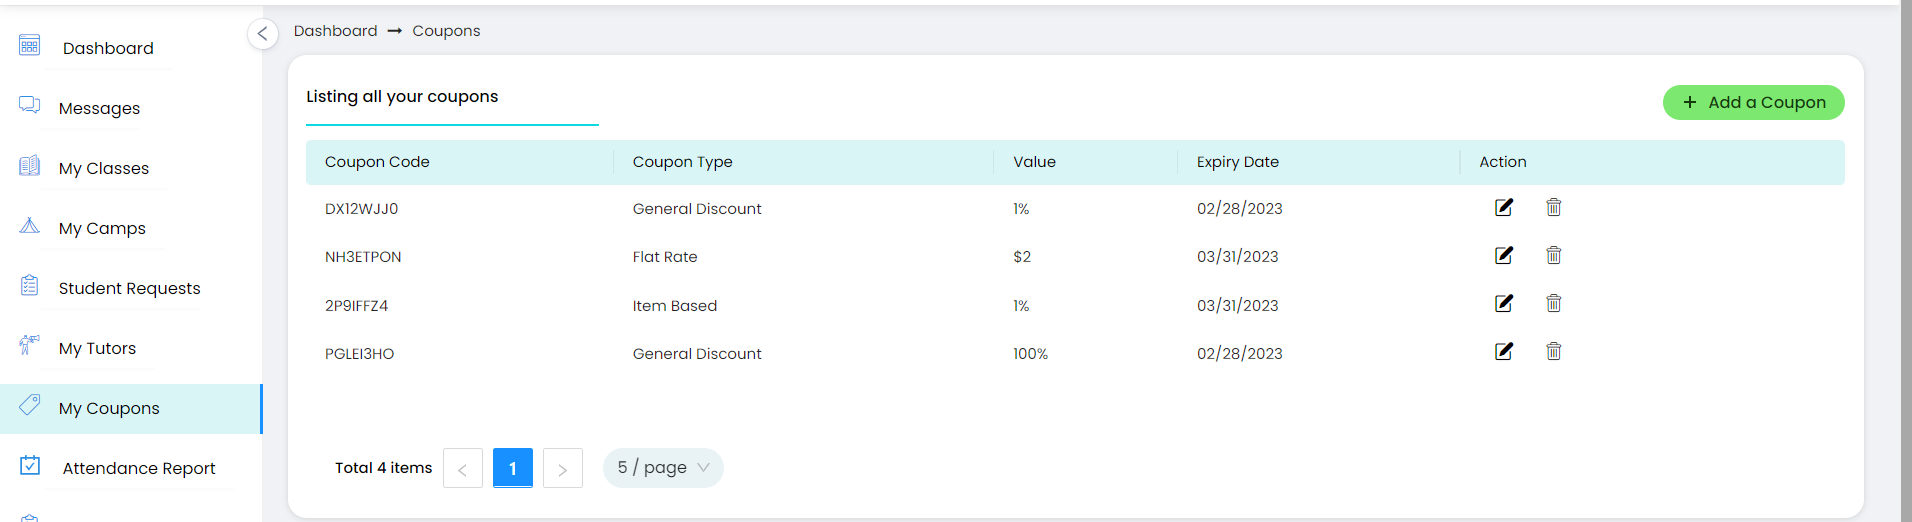Viewport: 1912px width, 522px height.
Task: Go to next page arrow
Action: (563, 468)
